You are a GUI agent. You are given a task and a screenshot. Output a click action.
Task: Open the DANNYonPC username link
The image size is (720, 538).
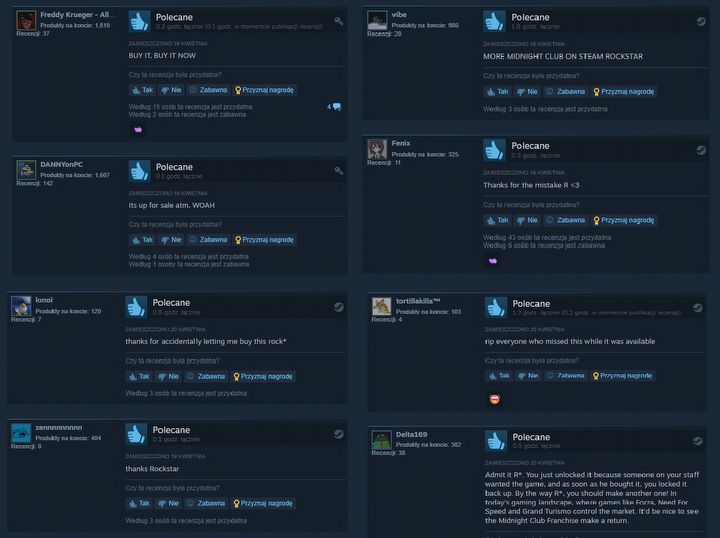tap(62, 164)
